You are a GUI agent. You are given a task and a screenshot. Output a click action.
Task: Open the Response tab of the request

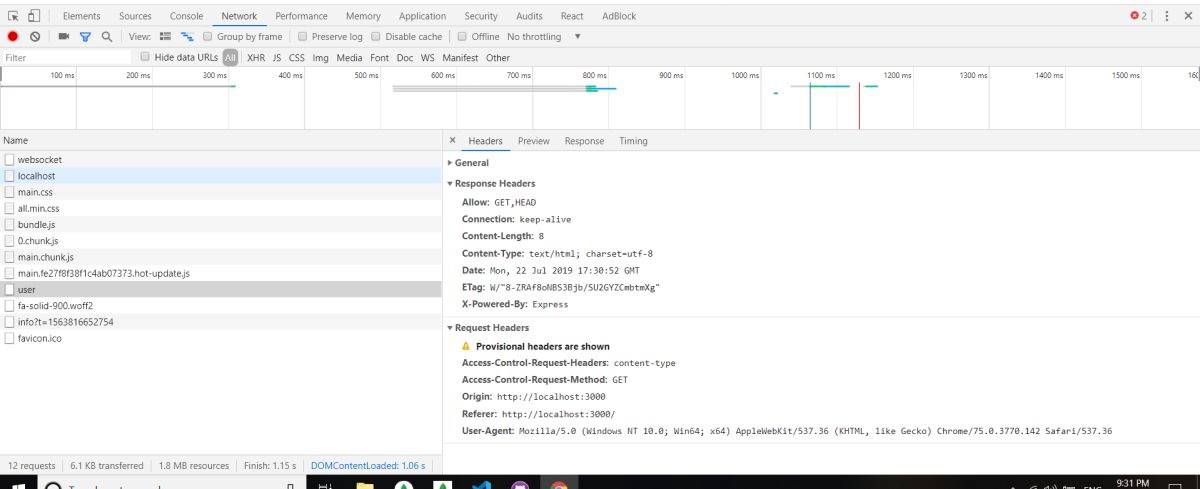(584, 141)
